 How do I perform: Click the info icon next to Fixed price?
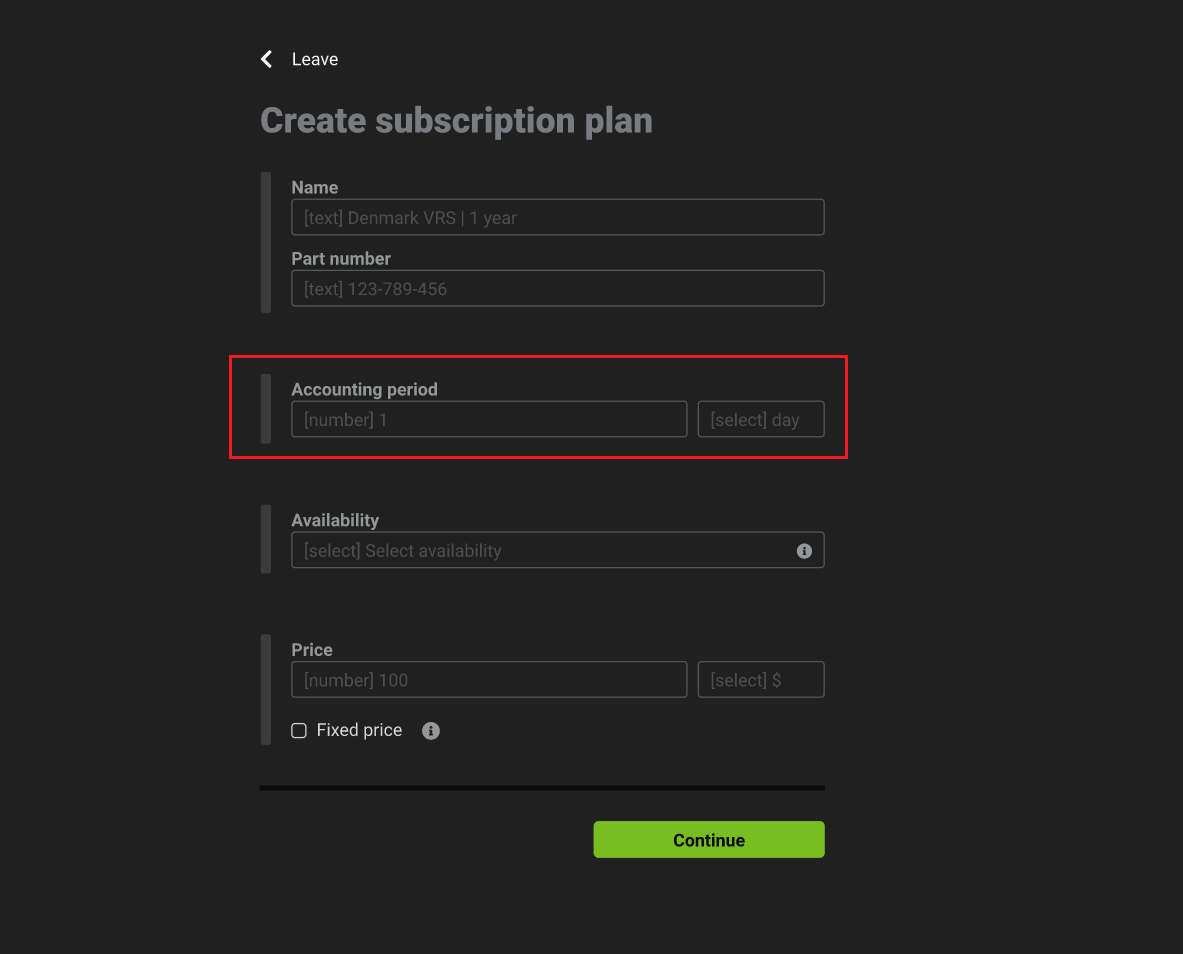(431, 730)
